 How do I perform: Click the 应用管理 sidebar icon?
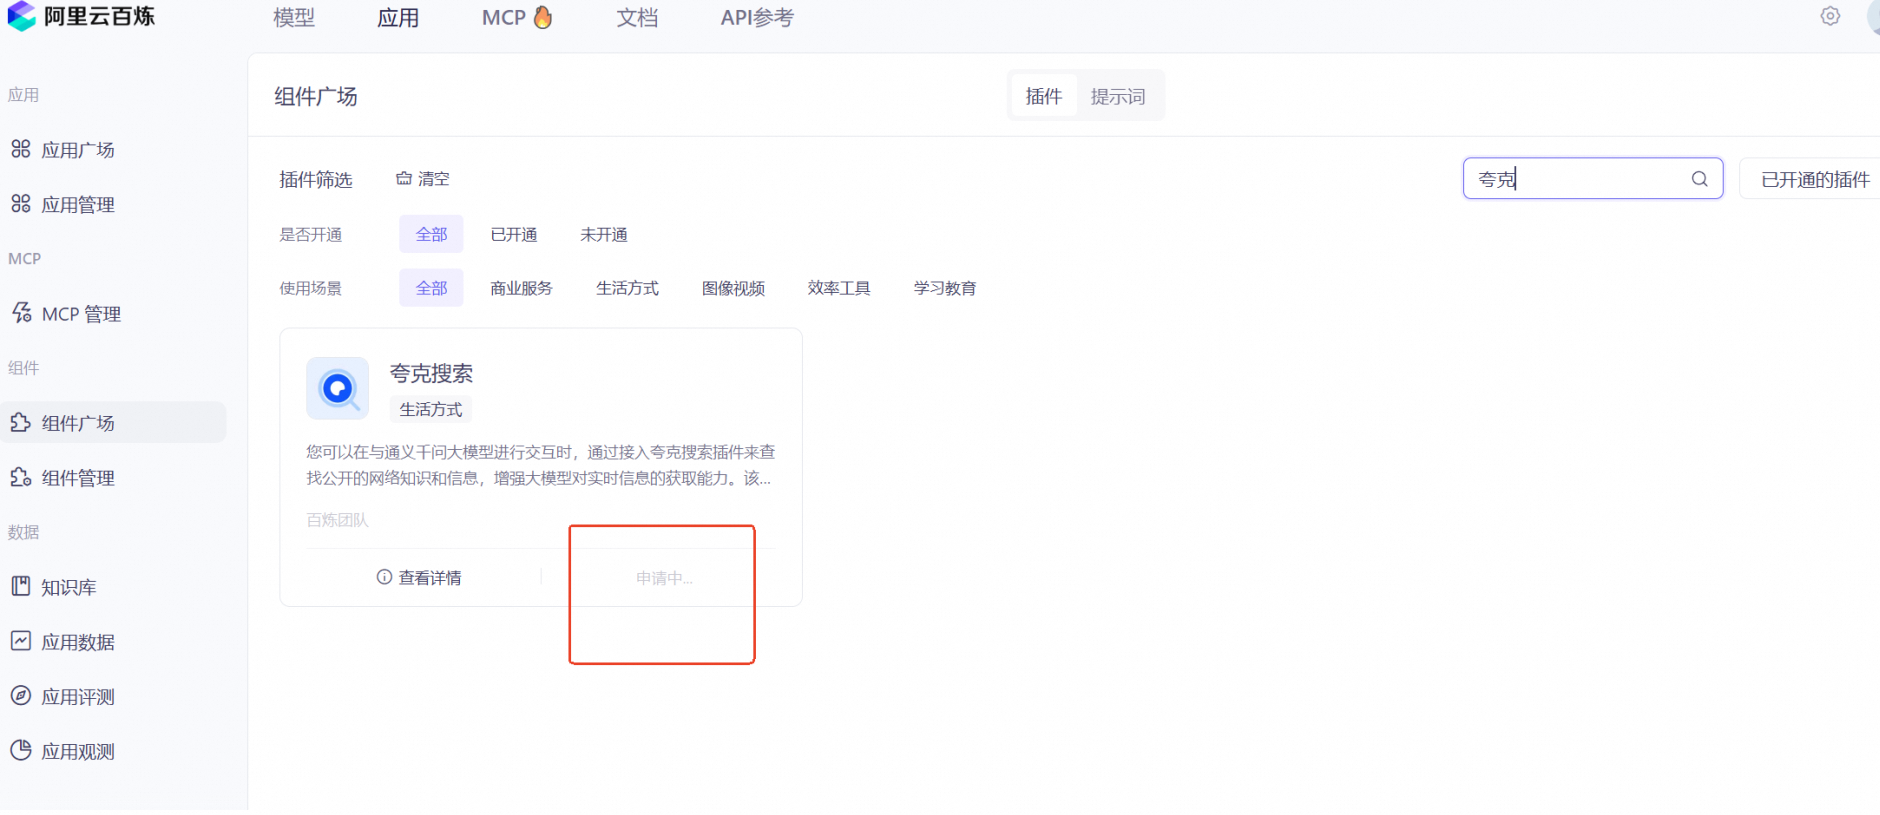(21, 204)
